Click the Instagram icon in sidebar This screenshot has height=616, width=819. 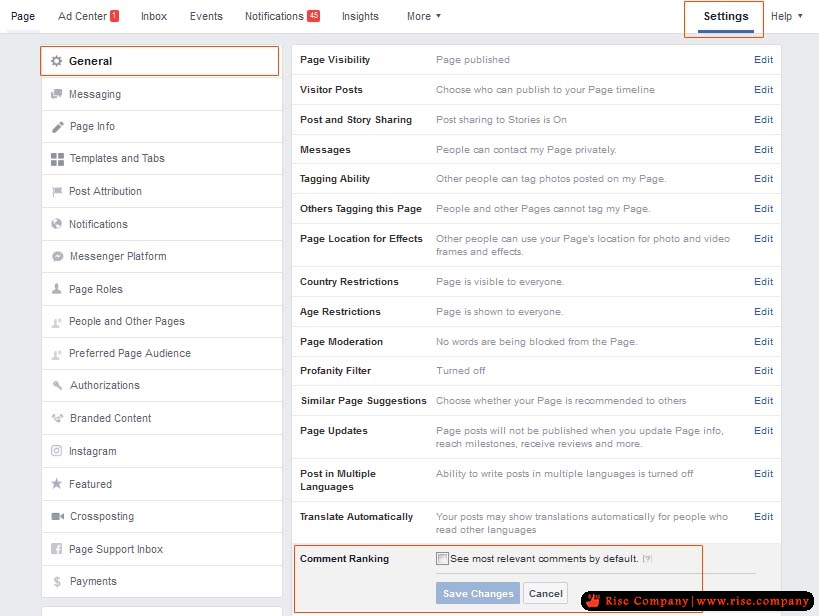tap(57, 451)
